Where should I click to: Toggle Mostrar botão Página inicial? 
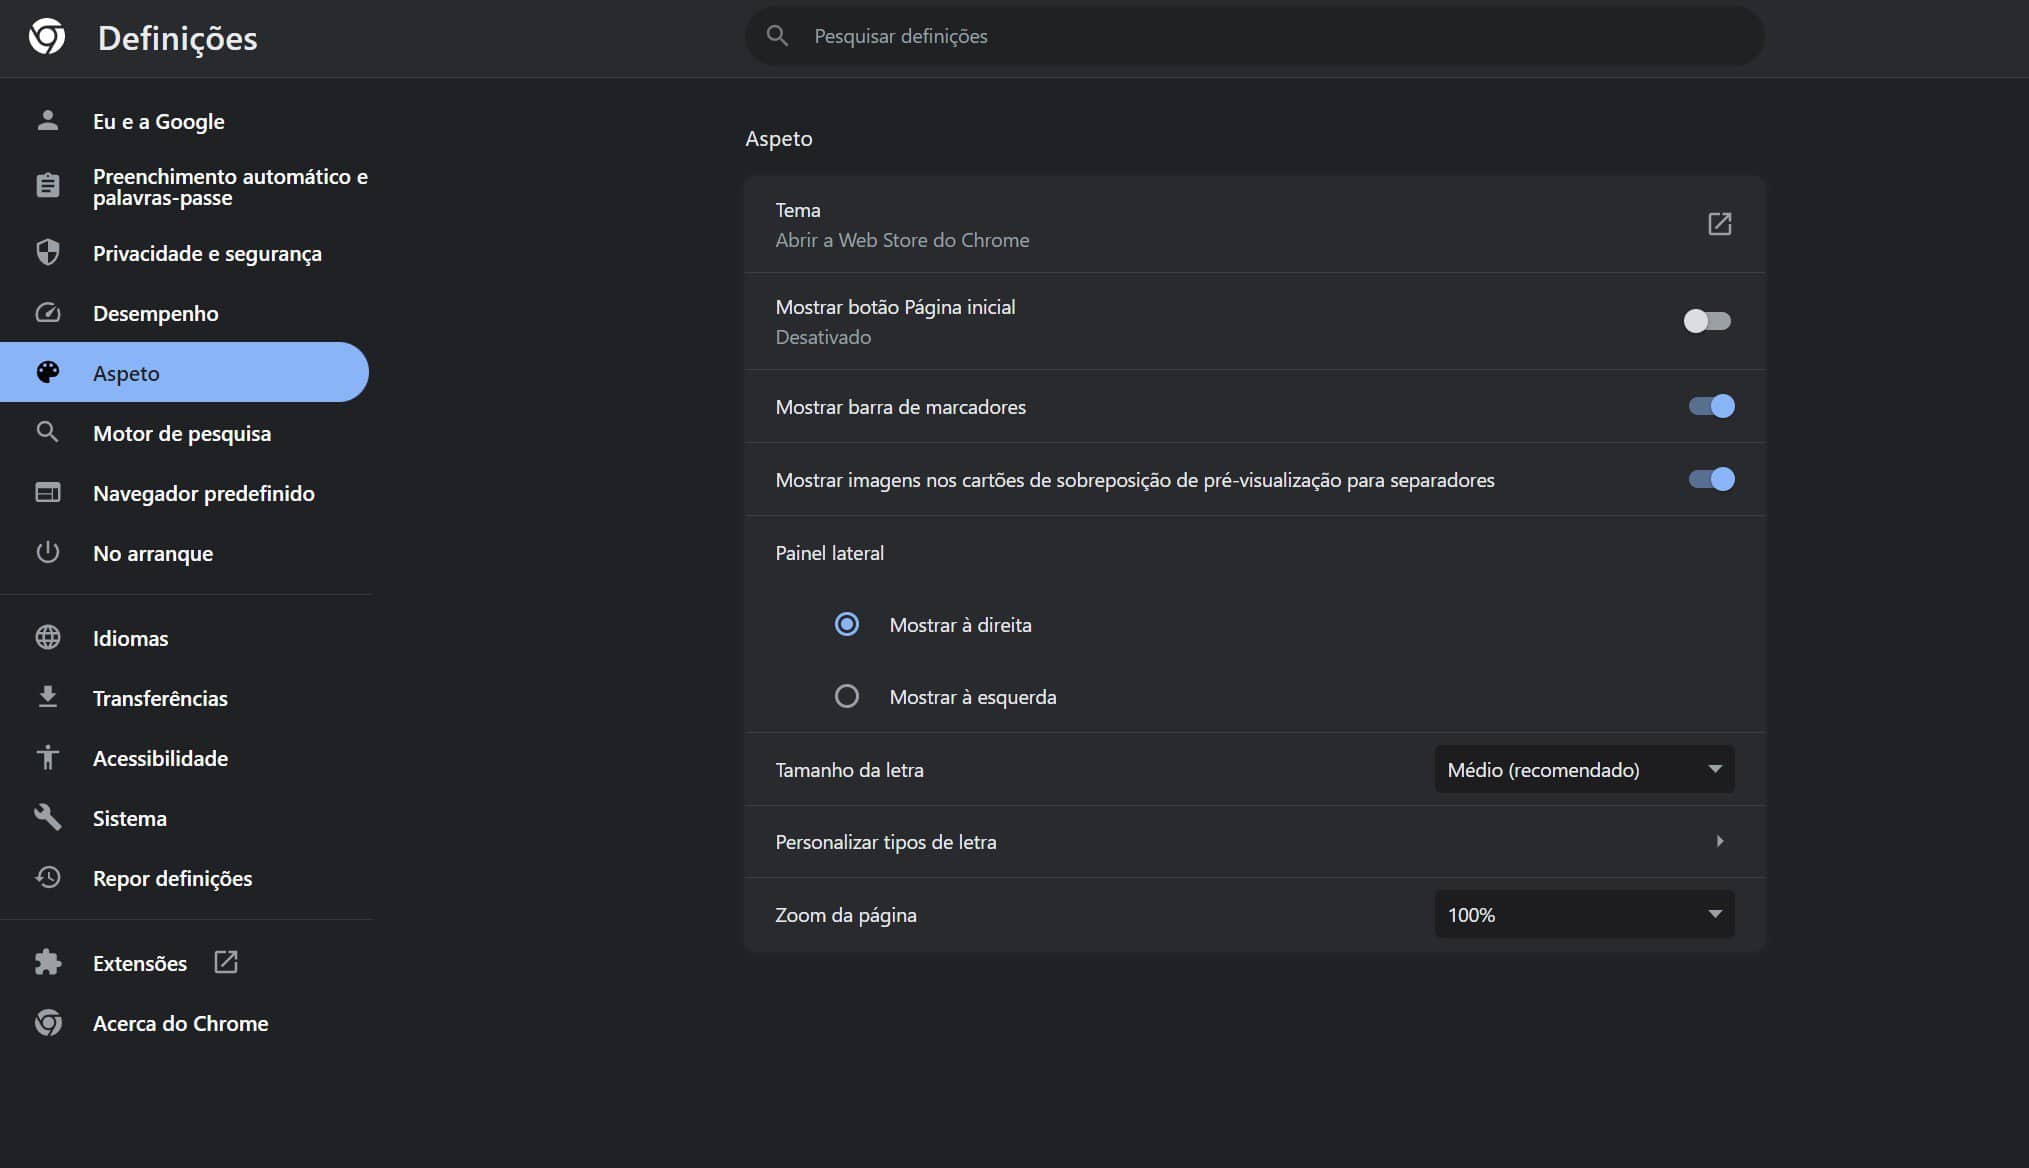pos(1707,321)
